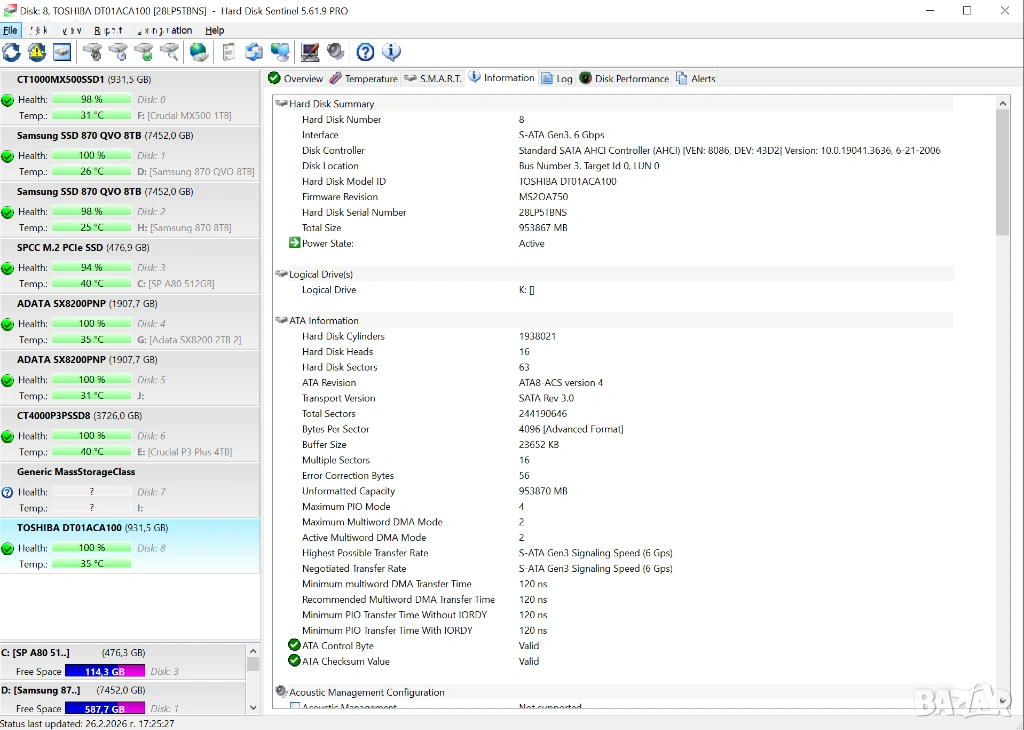The width and height of the screenshot is (1024, 730).
Task: Open the Disk Performance tab
Action: coord(624,78)
